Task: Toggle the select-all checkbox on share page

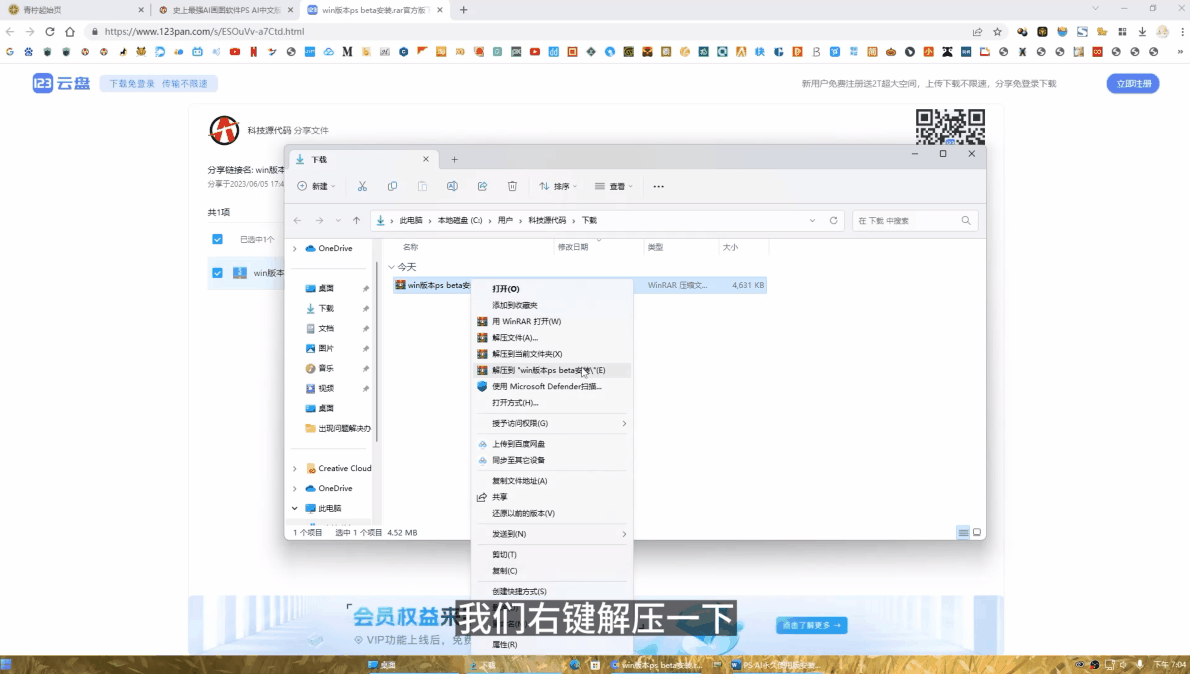Action: [x=218, y=239]
